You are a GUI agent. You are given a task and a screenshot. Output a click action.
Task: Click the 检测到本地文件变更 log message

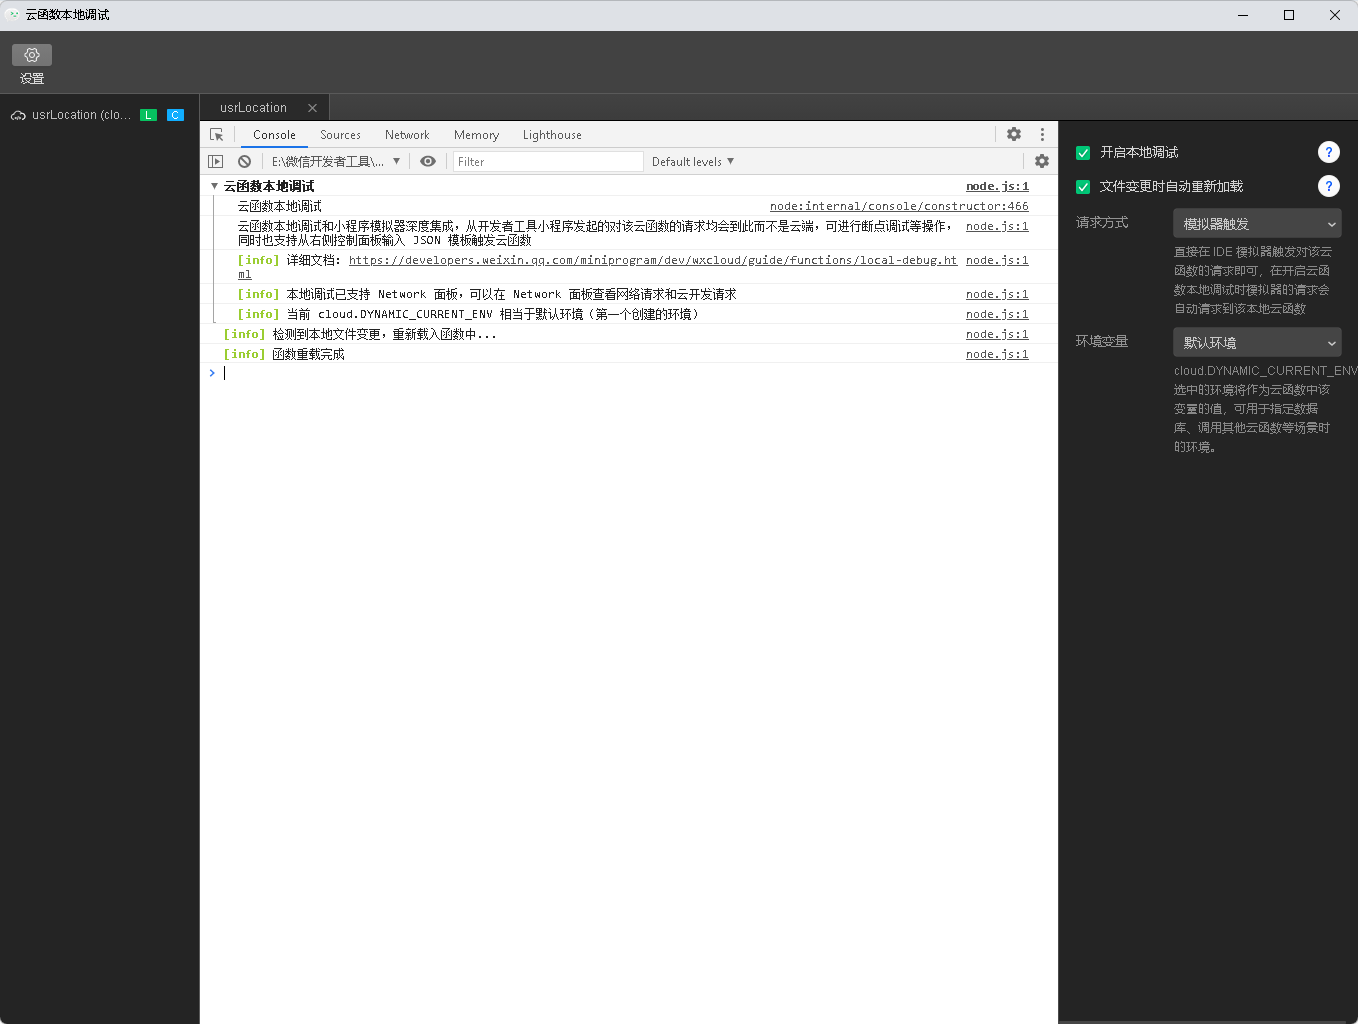(384, 334)
